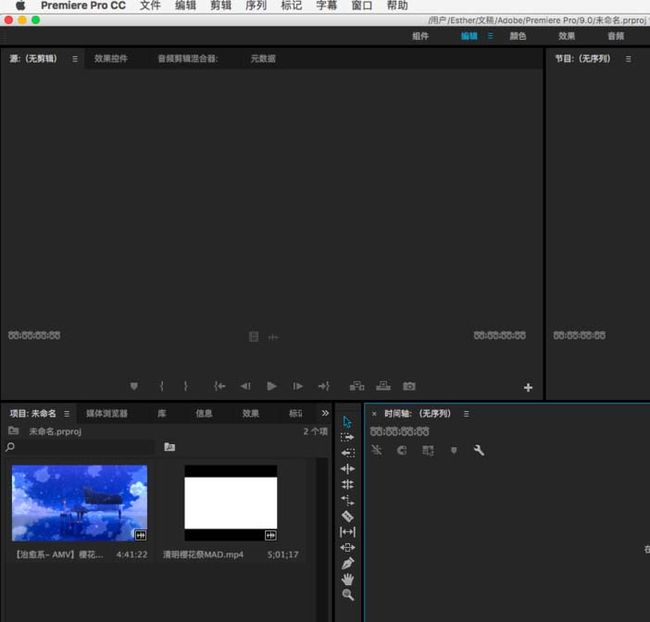Open the 剪辑 menu
Viewport: 650px width, 622px height.
[221, 6]
